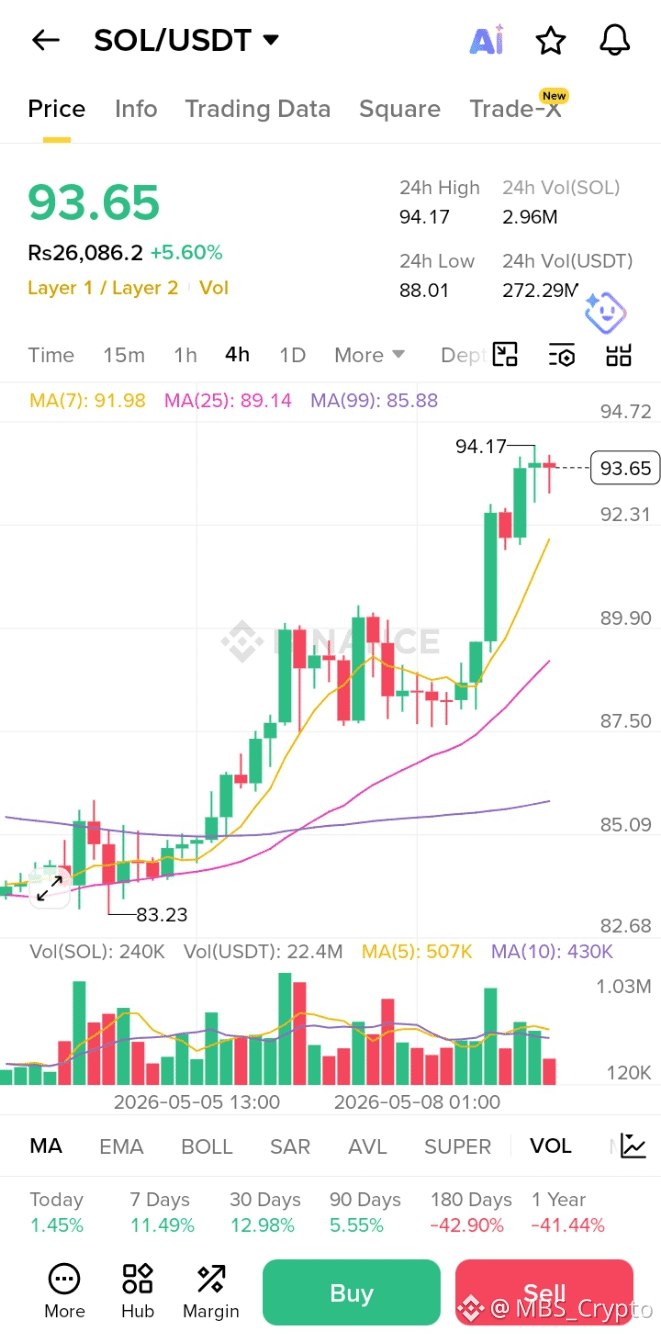This screenshot has height=1334, width=661.
Task: Toggle the VOL sub-indicator
Action: (x=551, y=1146)
